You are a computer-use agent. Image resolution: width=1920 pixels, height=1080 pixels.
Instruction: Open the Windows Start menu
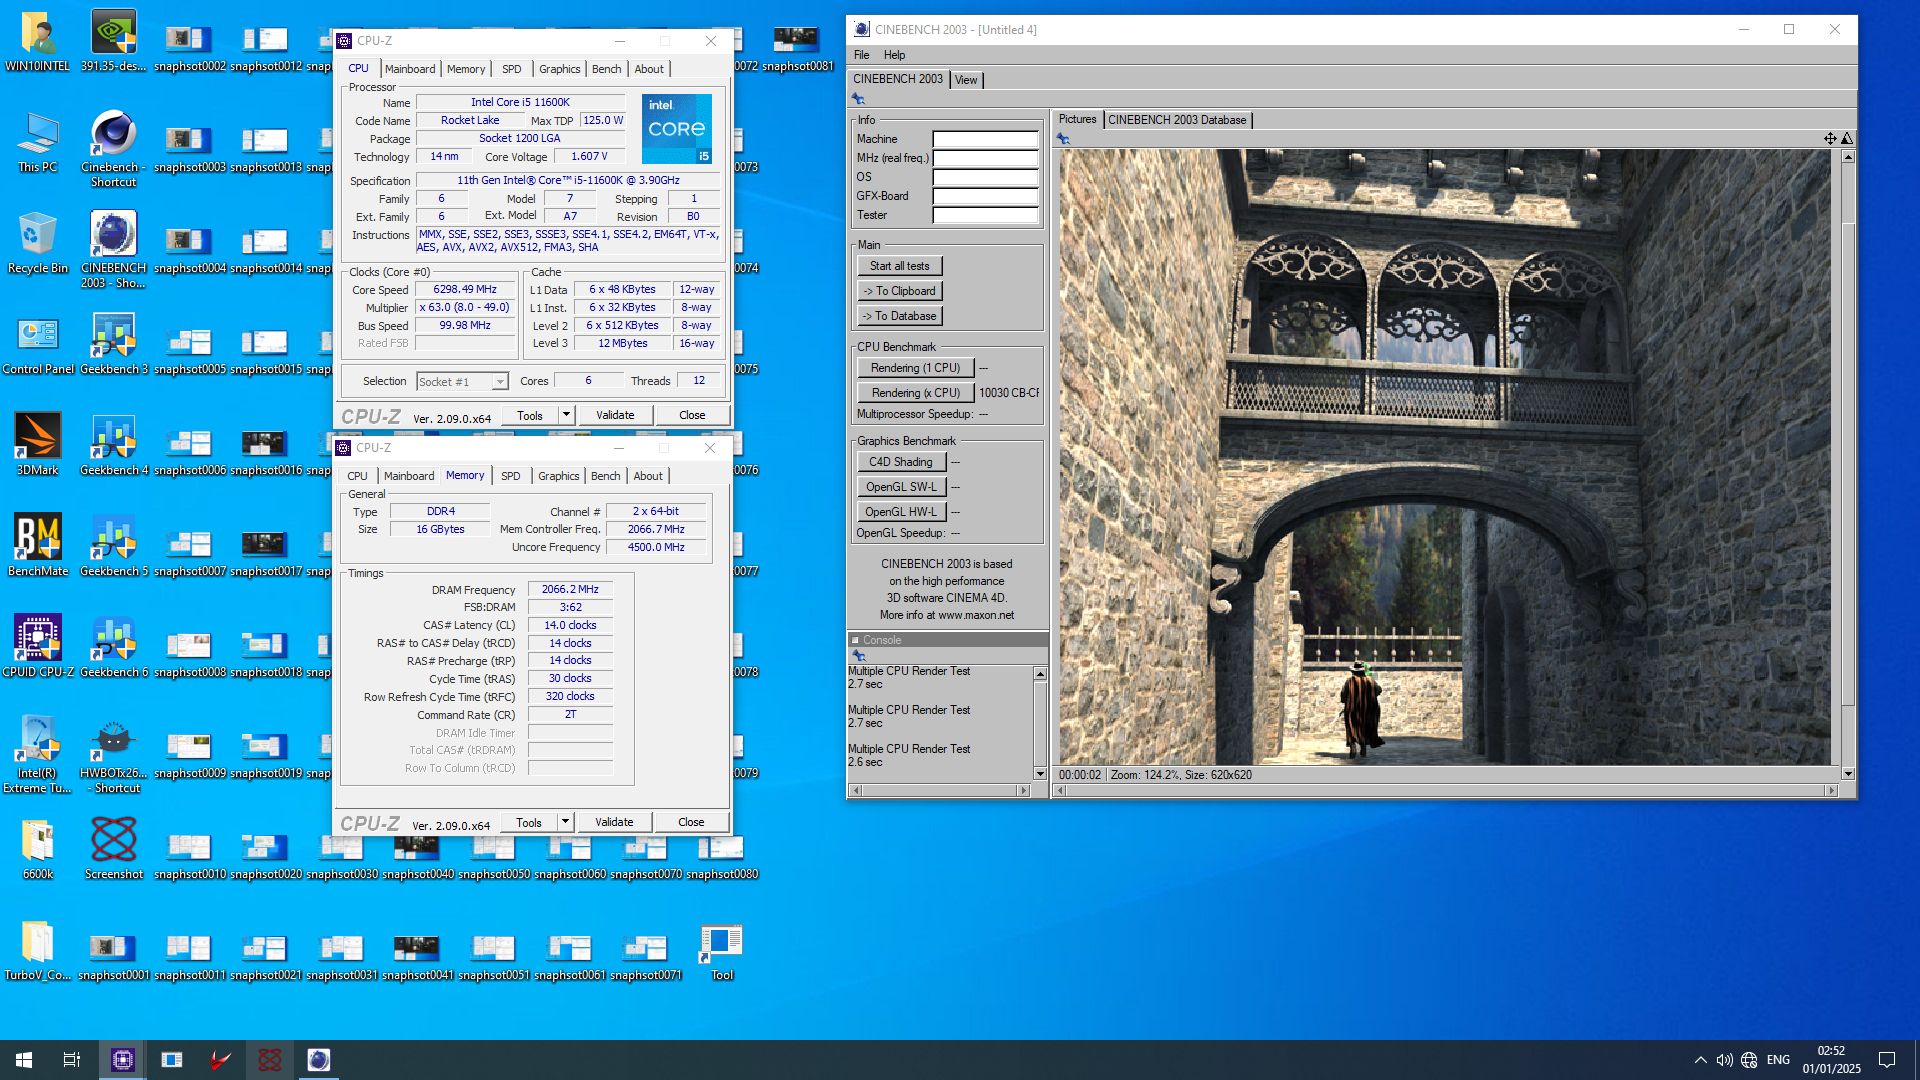tap(24, 1060)
